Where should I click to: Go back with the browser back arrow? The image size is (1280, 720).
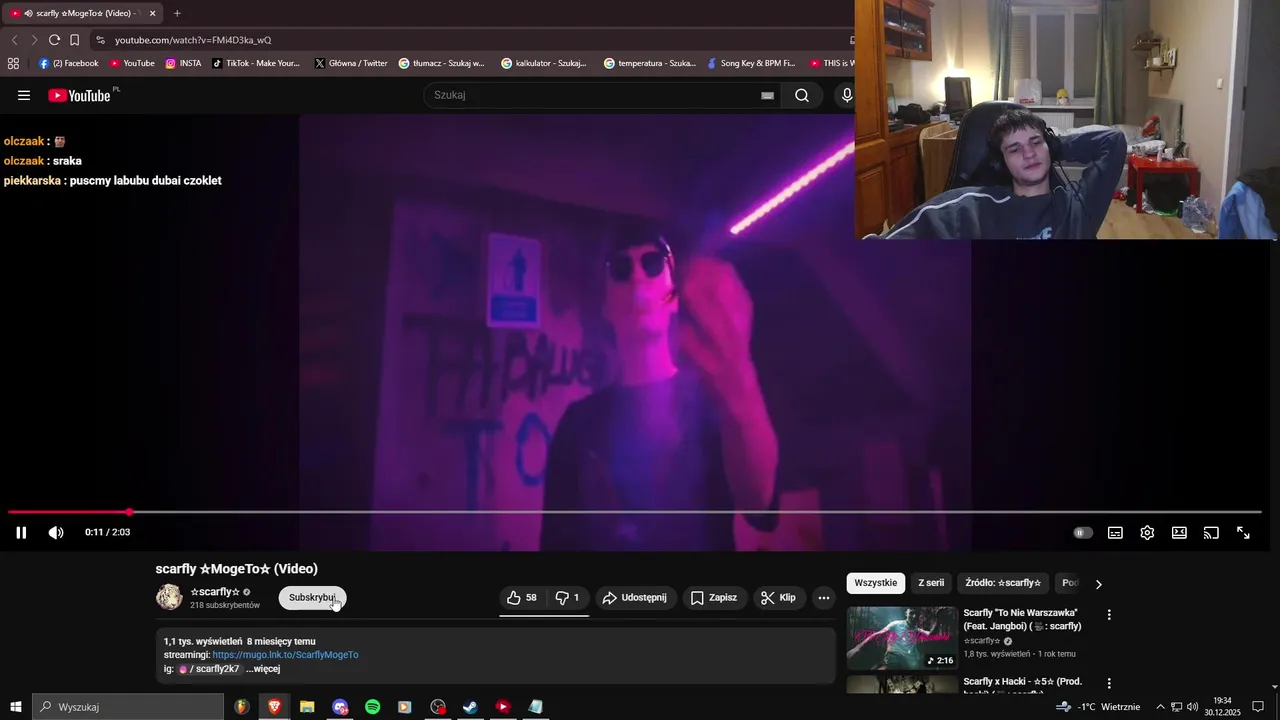coord(14,40)
